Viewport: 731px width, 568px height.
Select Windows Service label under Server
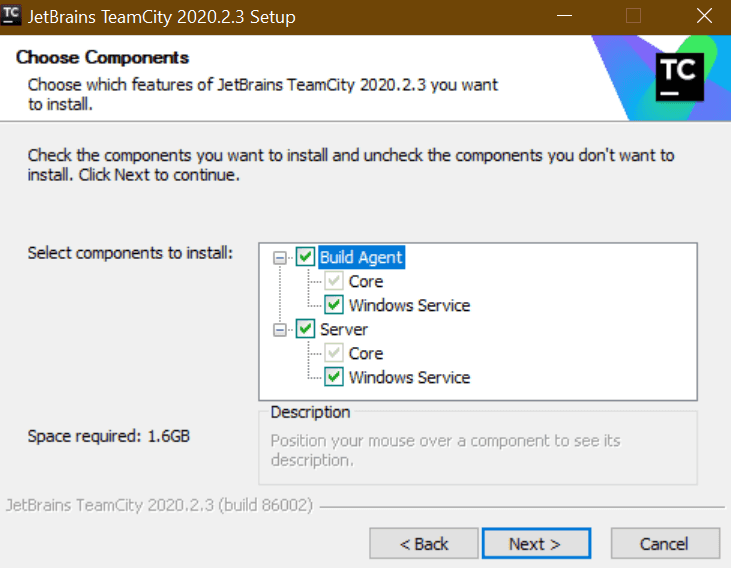[x=409, y=377]
